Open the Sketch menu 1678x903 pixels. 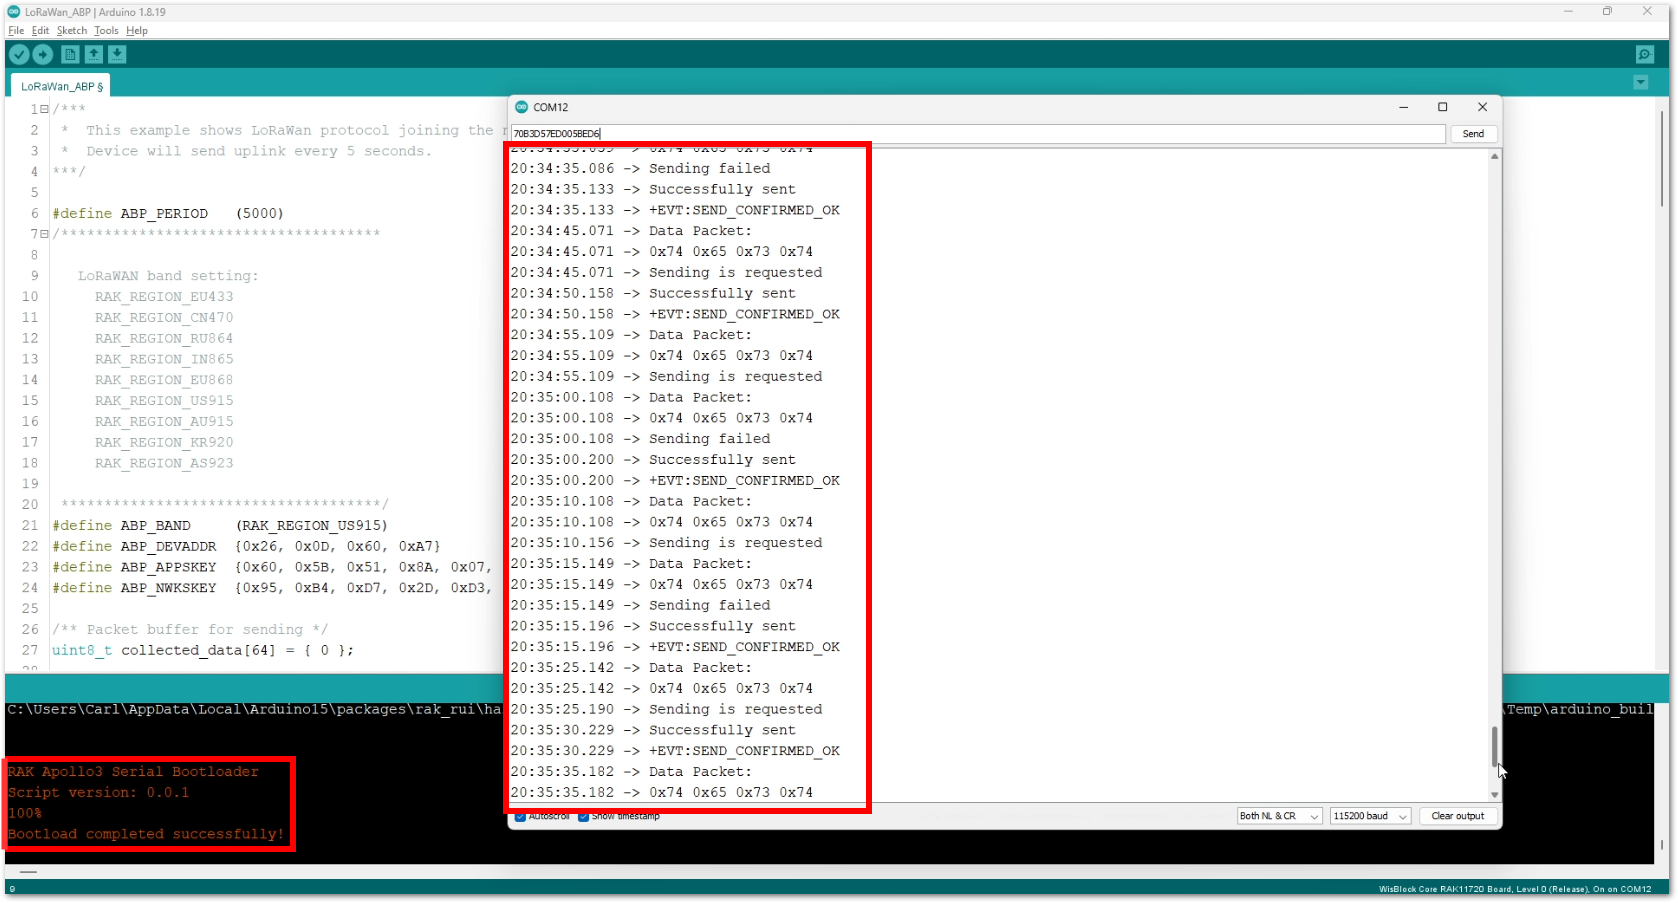tap(72, 31)
